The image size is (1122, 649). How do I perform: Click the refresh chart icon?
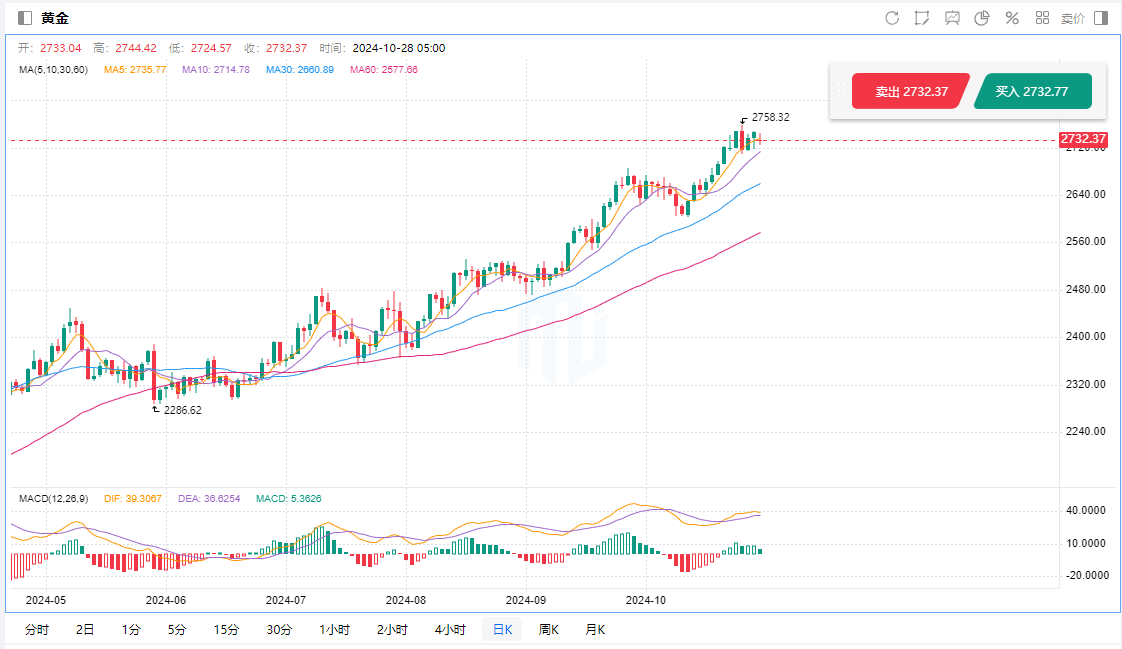coord(892,18)
